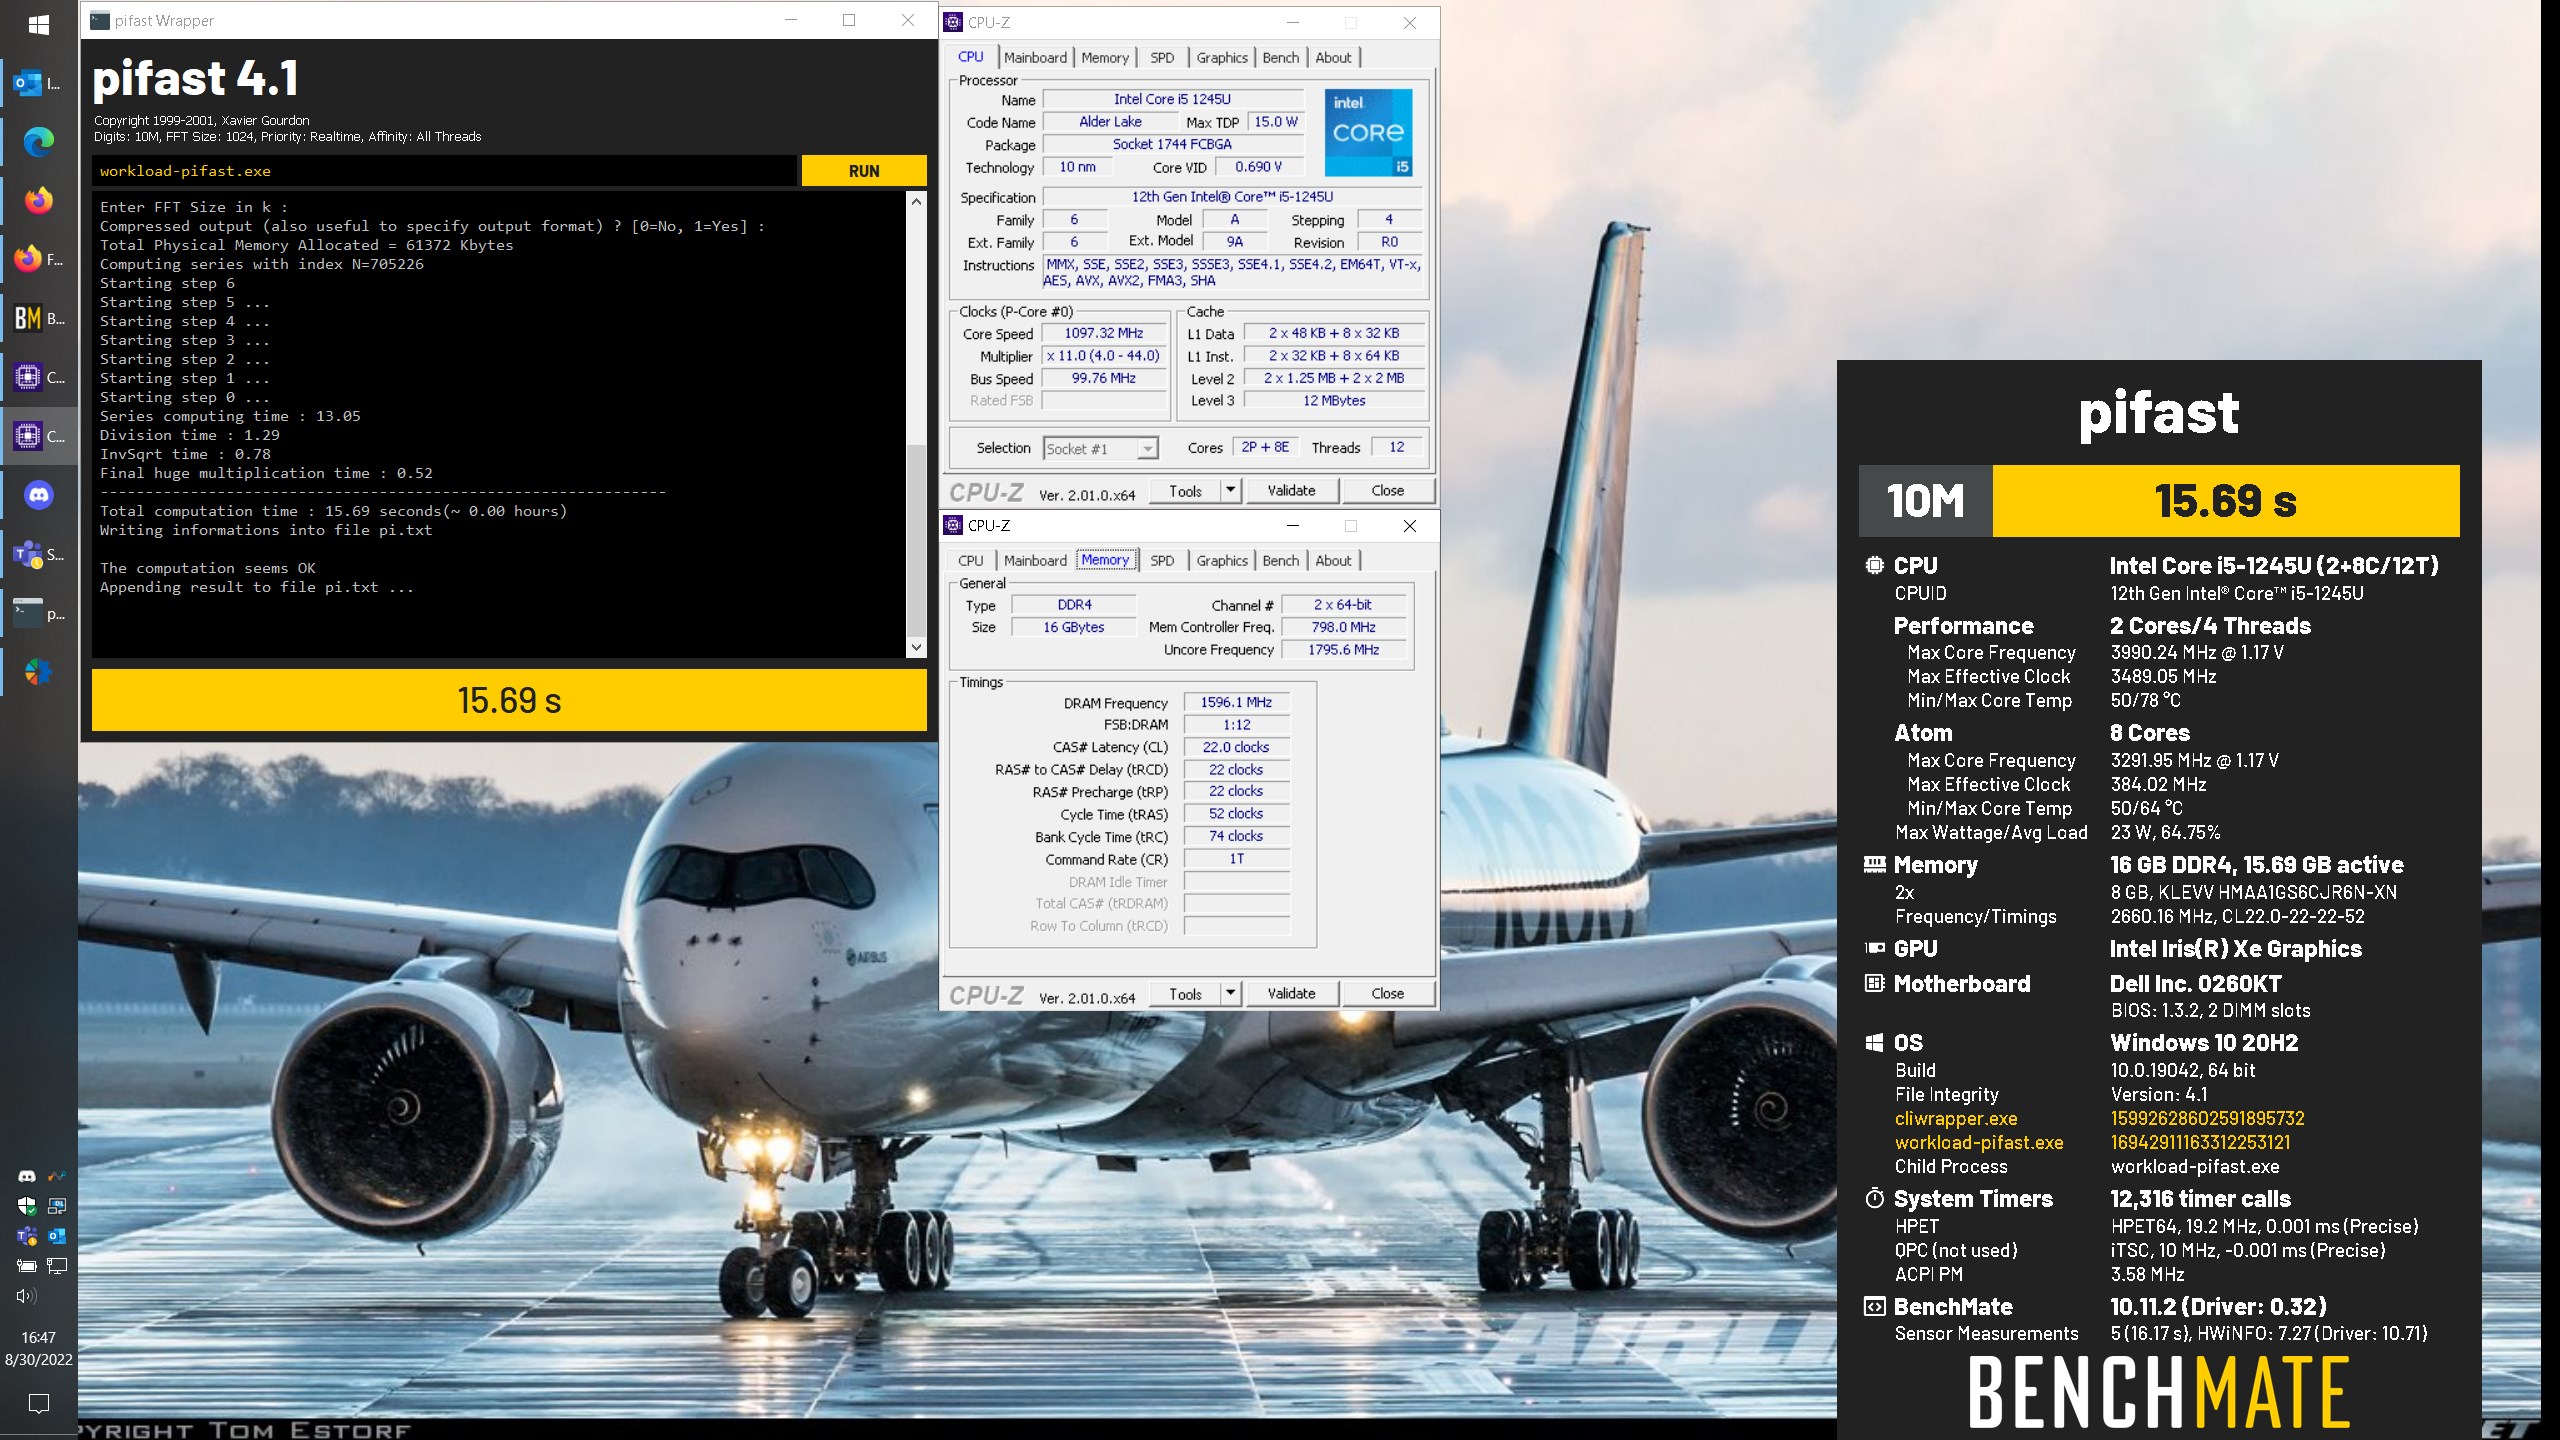2560x1440 pixels.
Task: Open SPD tab in lower CPU-Z window
Action: click(1162, 561)
